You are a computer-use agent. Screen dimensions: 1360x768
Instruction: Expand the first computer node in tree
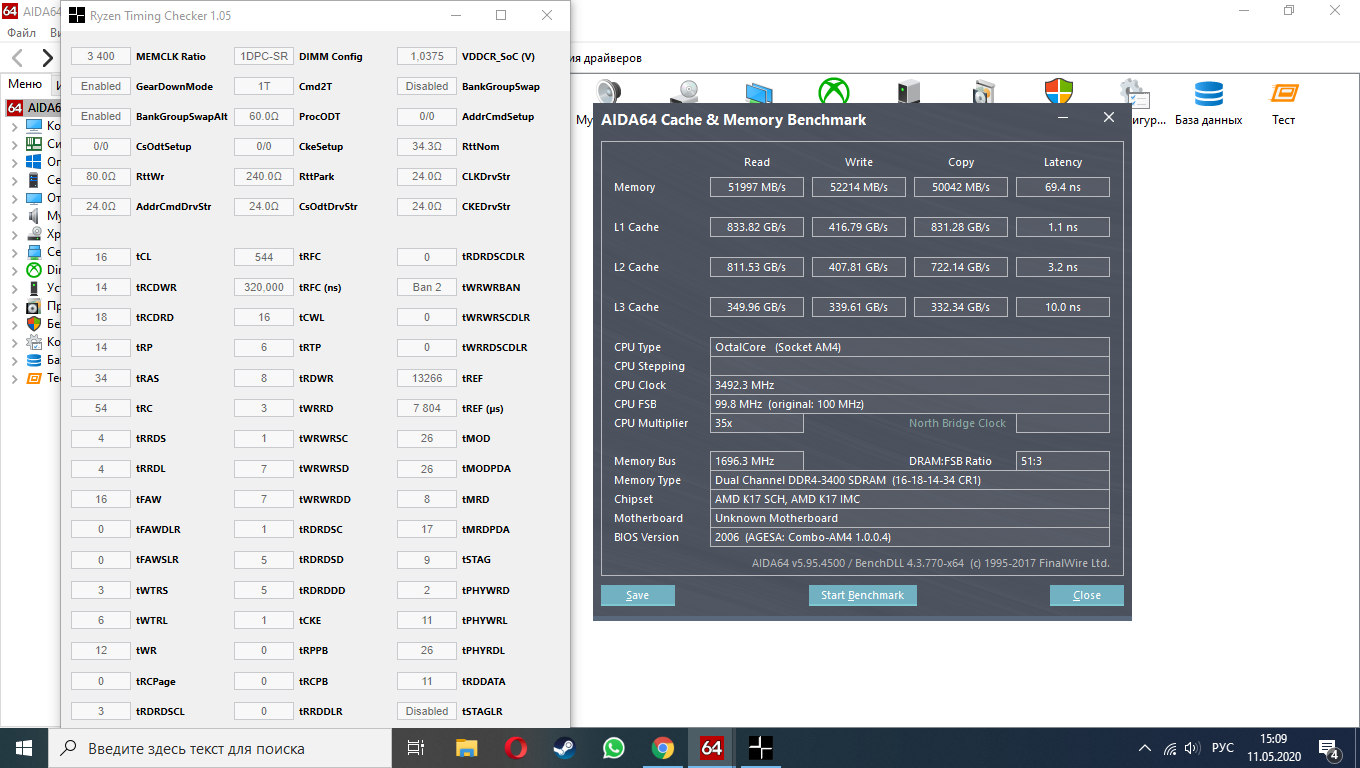(14, 126)
